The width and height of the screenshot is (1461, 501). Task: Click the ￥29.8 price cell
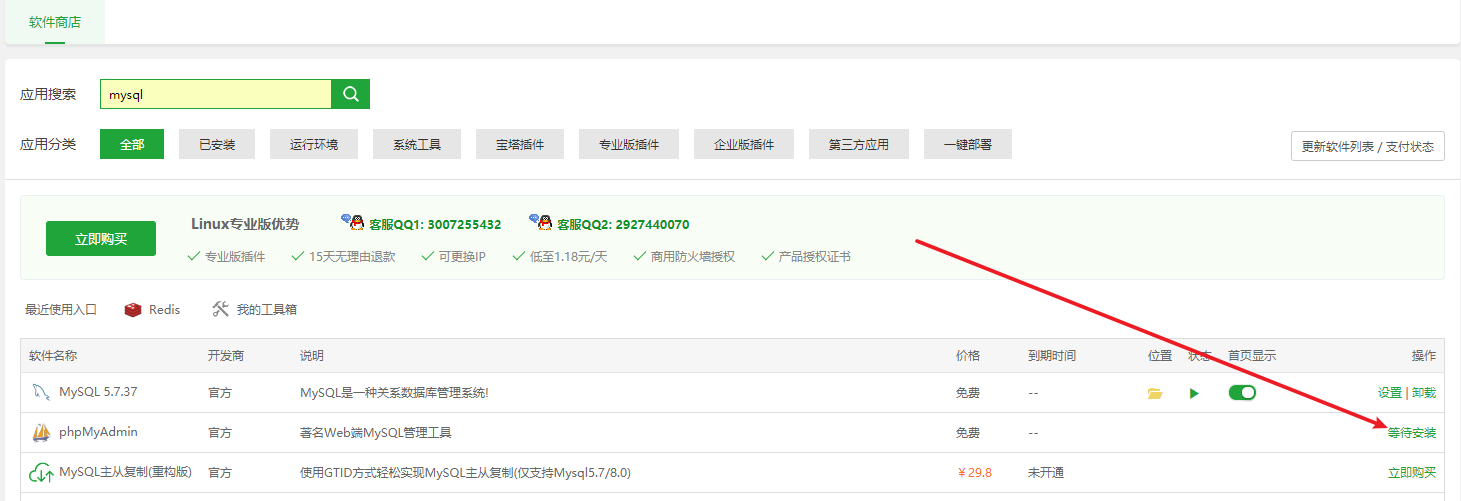coord(974,472)
